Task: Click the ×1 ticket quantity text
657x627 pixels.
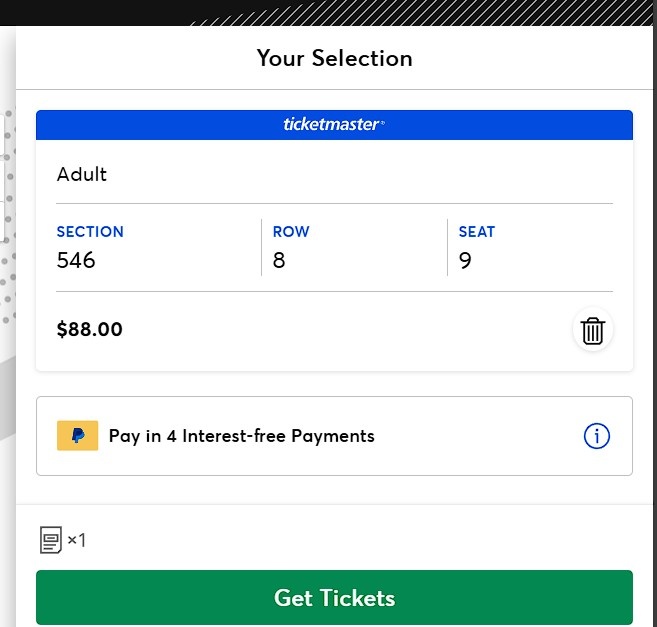Action: tap(77, 541)
